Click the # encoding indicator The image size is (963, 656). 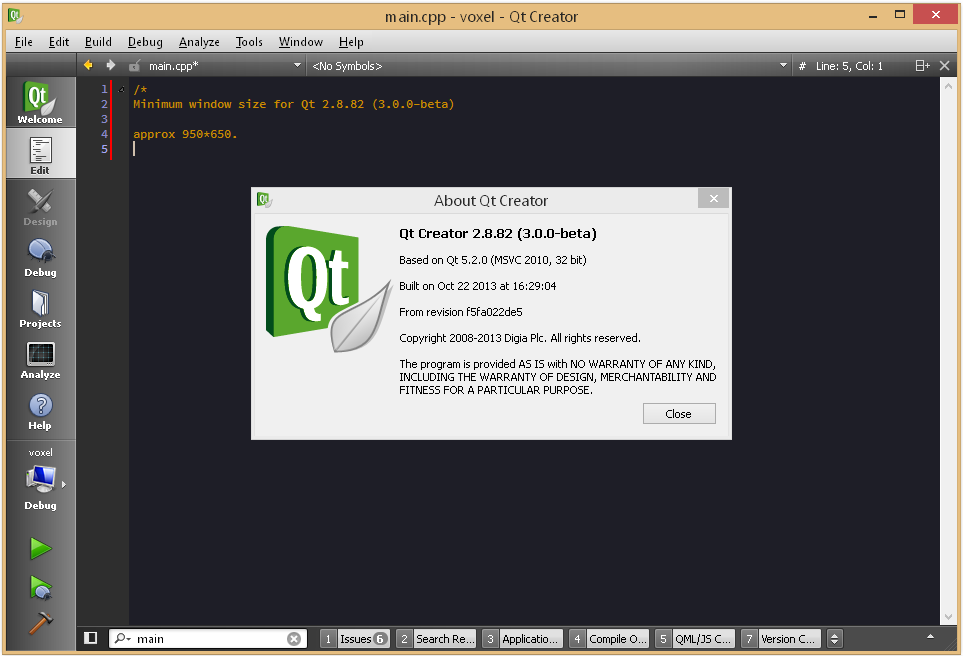coord(802,66)
